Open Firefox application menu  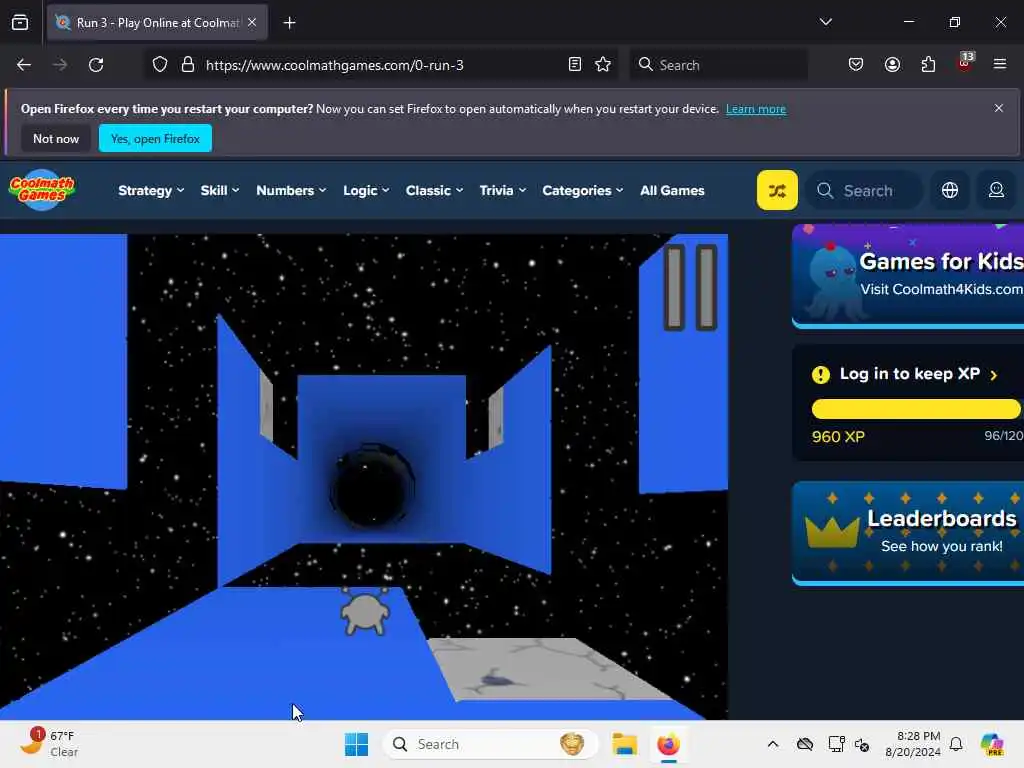coord(1000,65)
